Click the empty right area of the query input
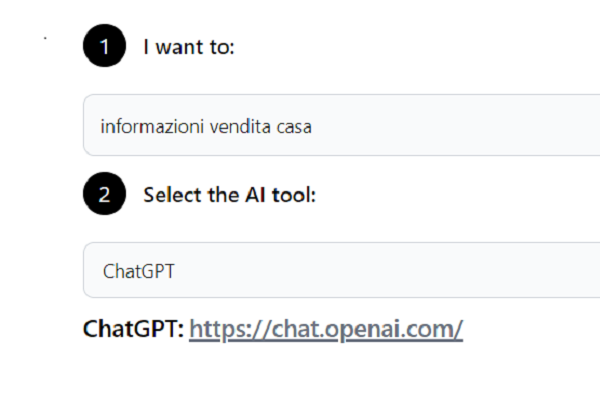Image resolution: width=600 pixels, height=400 pixels. point(500,126)
